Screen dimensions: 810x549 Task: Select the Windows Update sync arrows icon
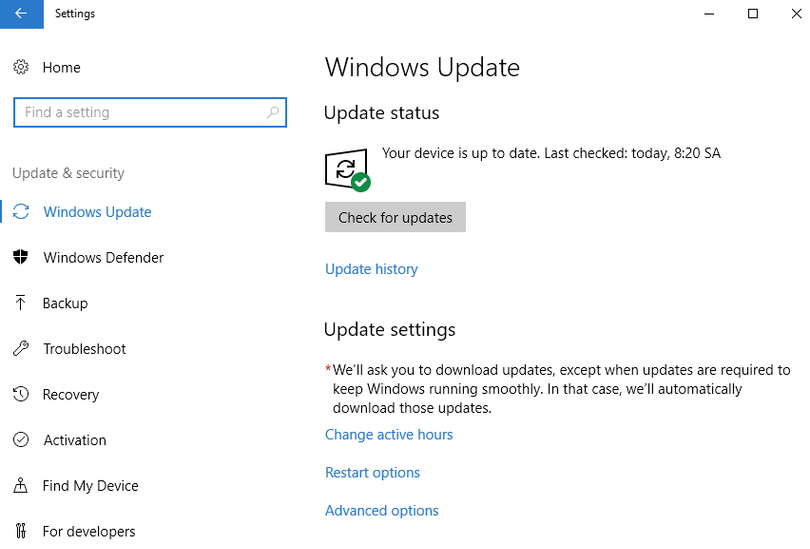pyautogui.click(x=21, y=212)
